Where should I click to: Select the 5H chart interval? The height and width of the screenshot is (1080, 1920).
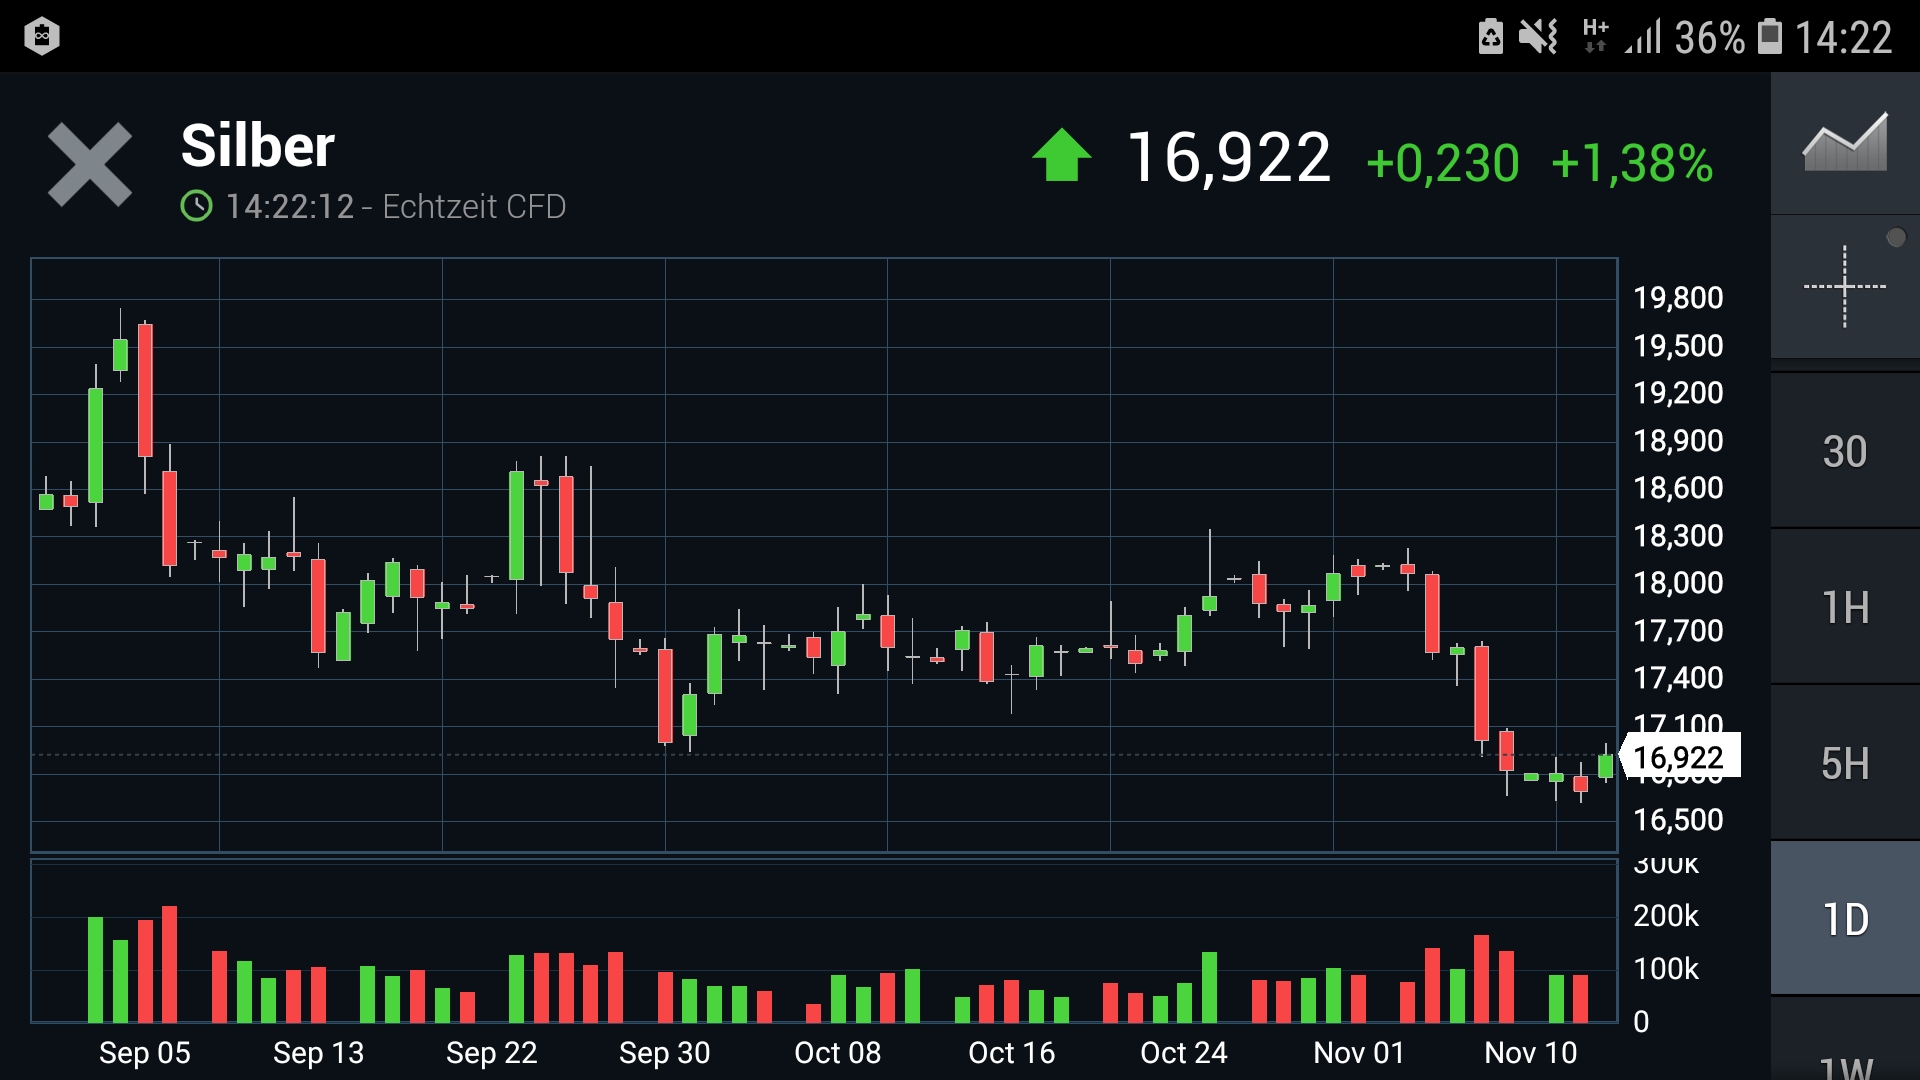[x=1844, y=764]
